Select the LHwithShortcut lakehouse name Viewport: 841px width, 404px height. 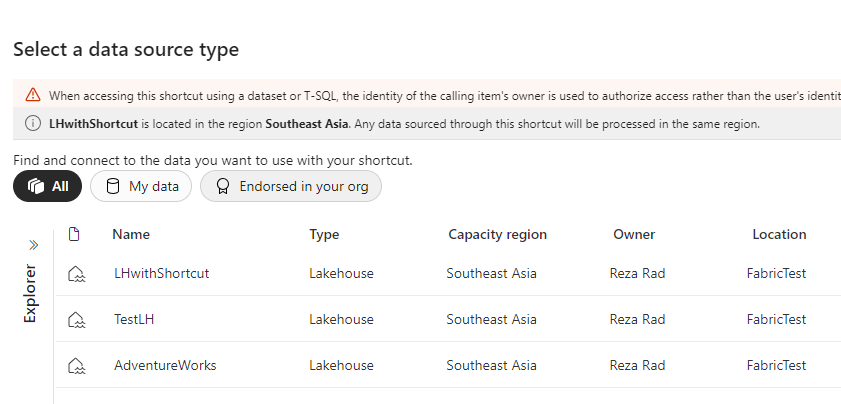(161, 273)
